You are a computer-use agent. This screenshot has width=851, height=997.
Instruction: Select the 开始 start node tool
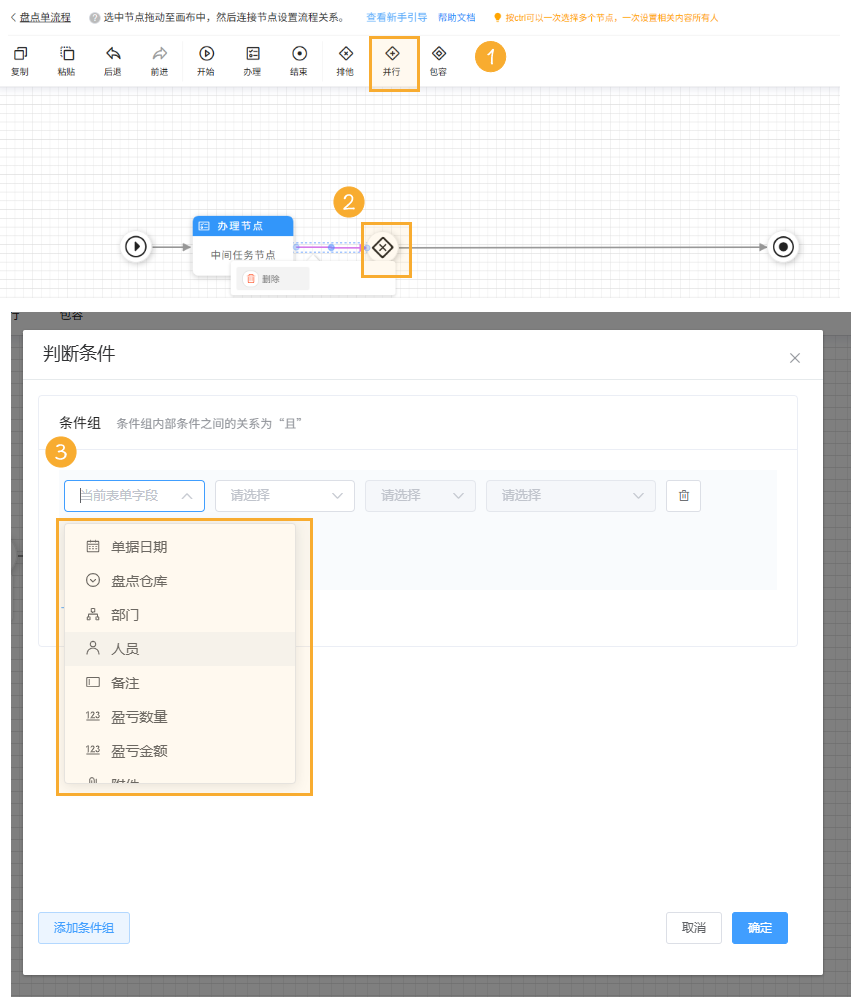coord(205,60)
